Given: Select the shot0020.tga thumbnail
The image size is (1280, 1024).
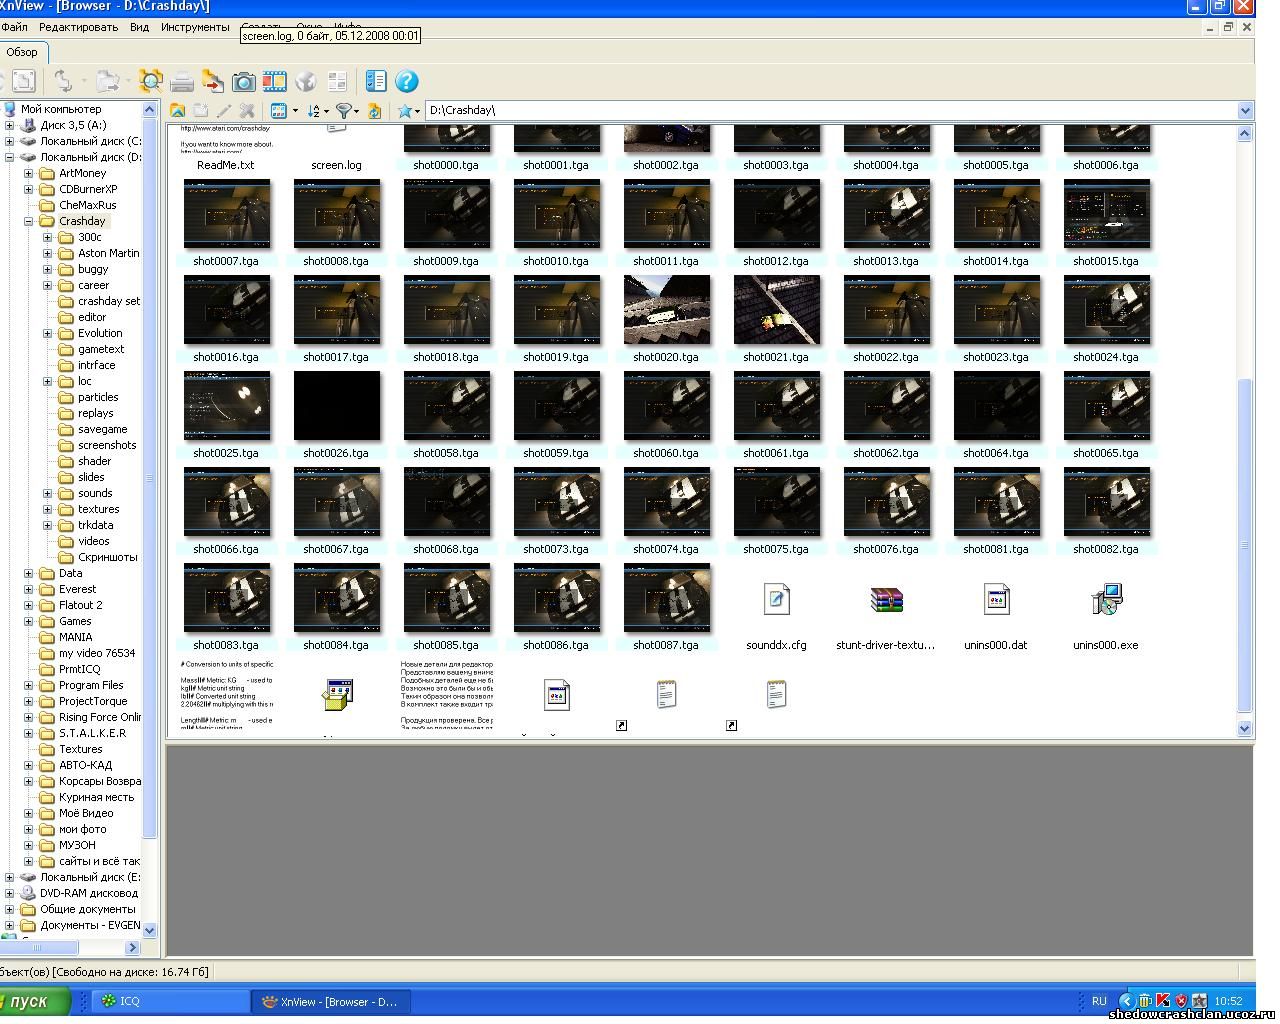Looking at the screenshot, I should (666, 310).
